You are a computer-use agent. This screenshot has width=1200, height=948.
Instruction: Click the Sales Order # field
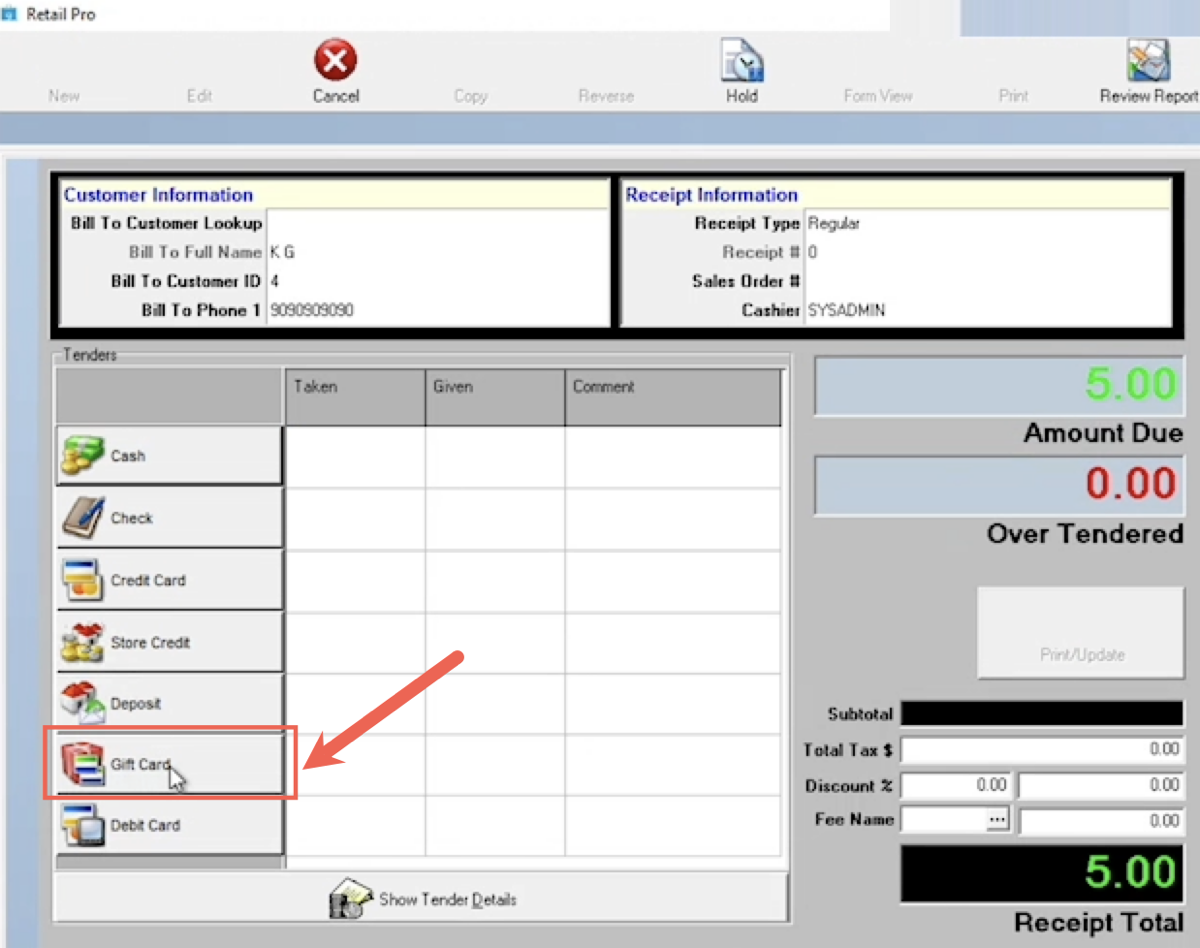[x=987, y=281]
